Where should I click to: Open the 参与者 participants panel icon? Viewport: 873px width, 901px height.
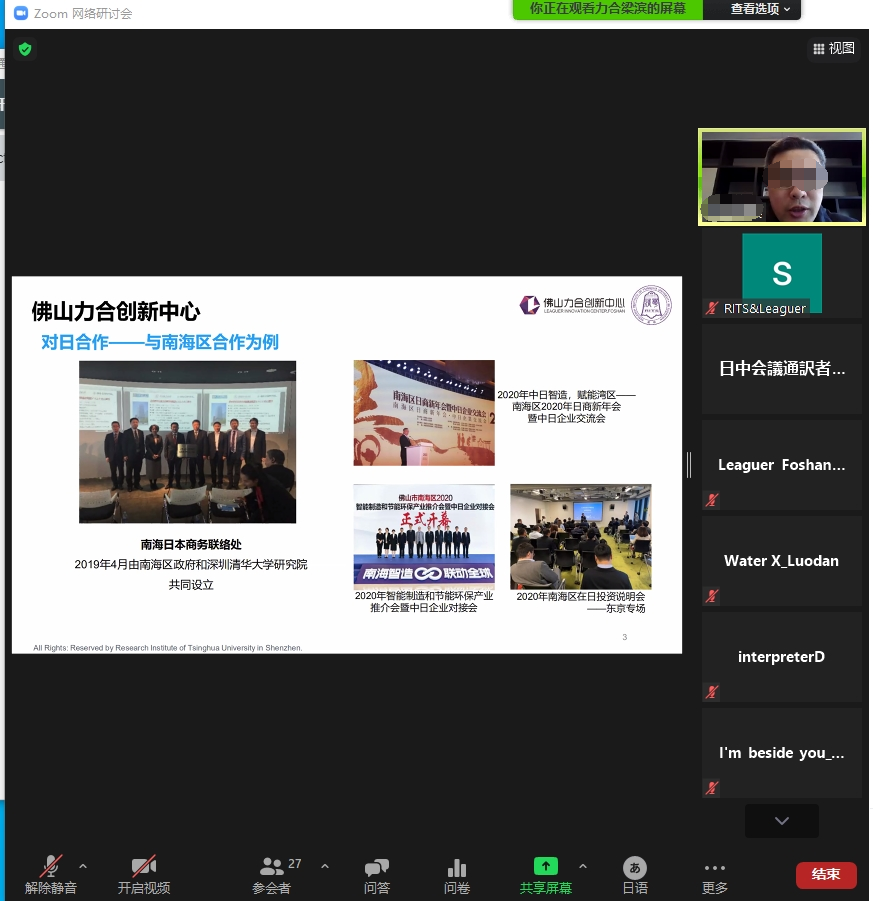coord(271,866)
